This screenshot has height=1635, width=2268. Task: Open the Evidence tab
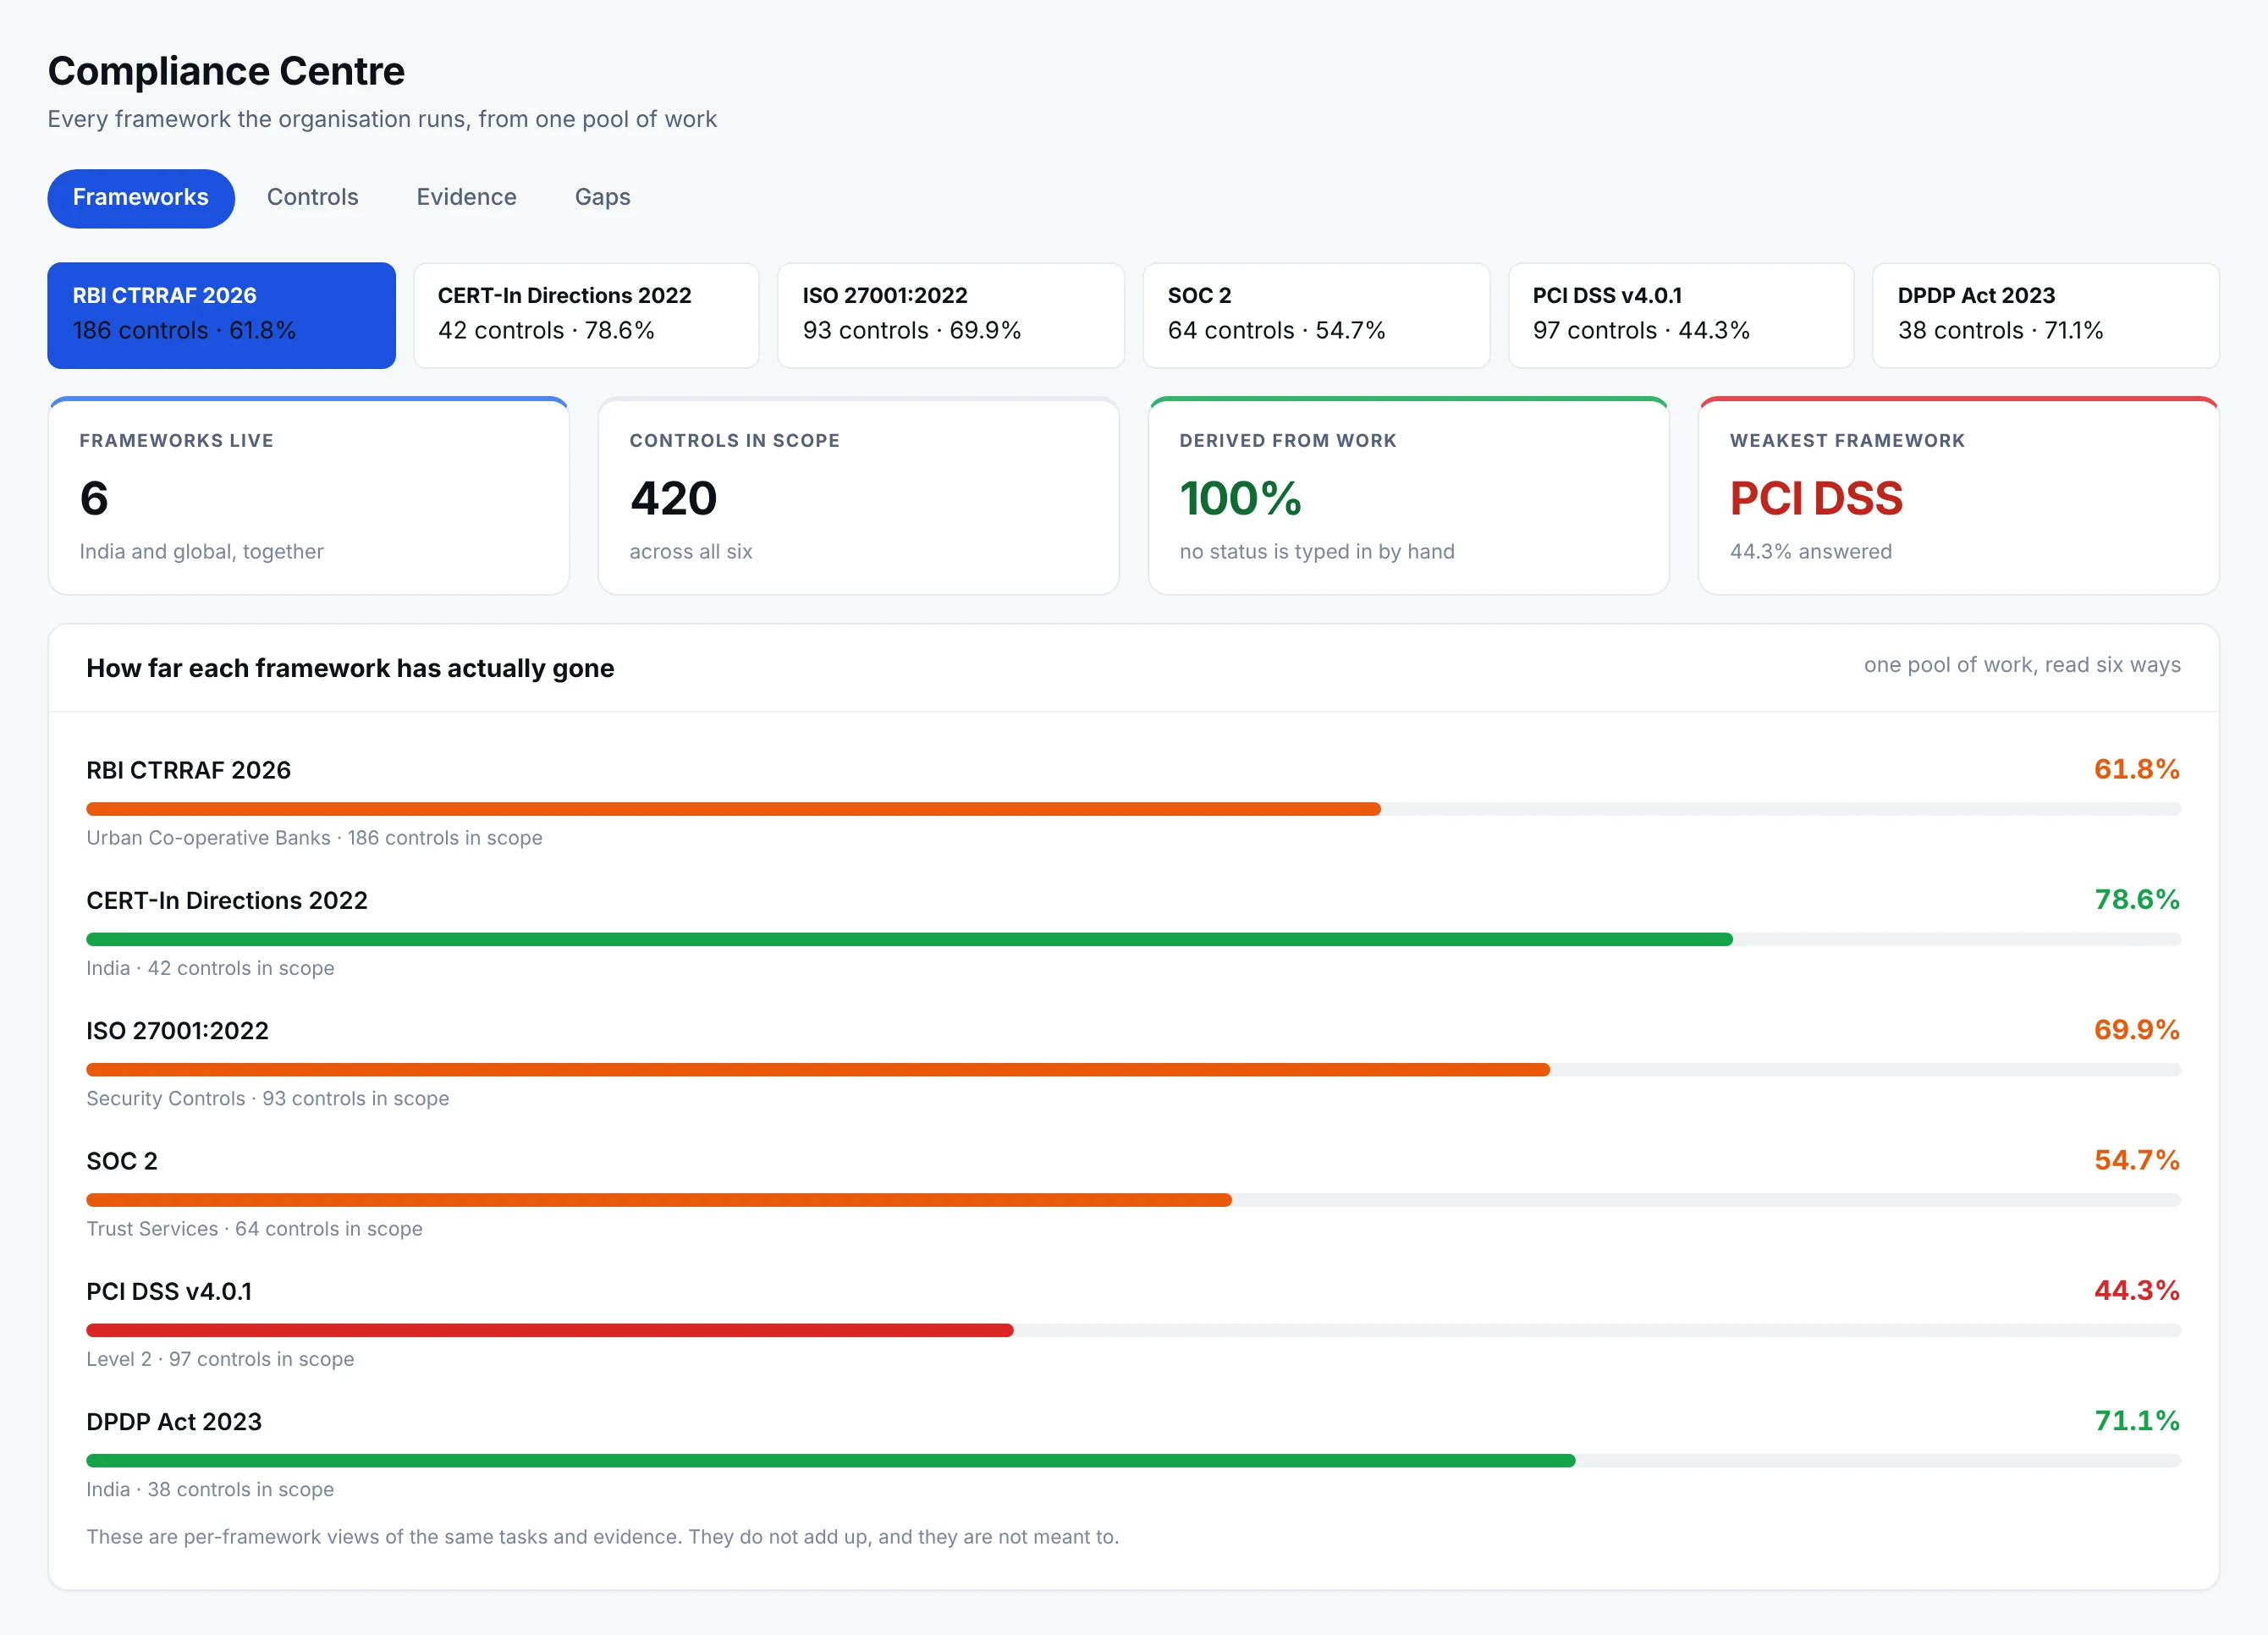466,197
